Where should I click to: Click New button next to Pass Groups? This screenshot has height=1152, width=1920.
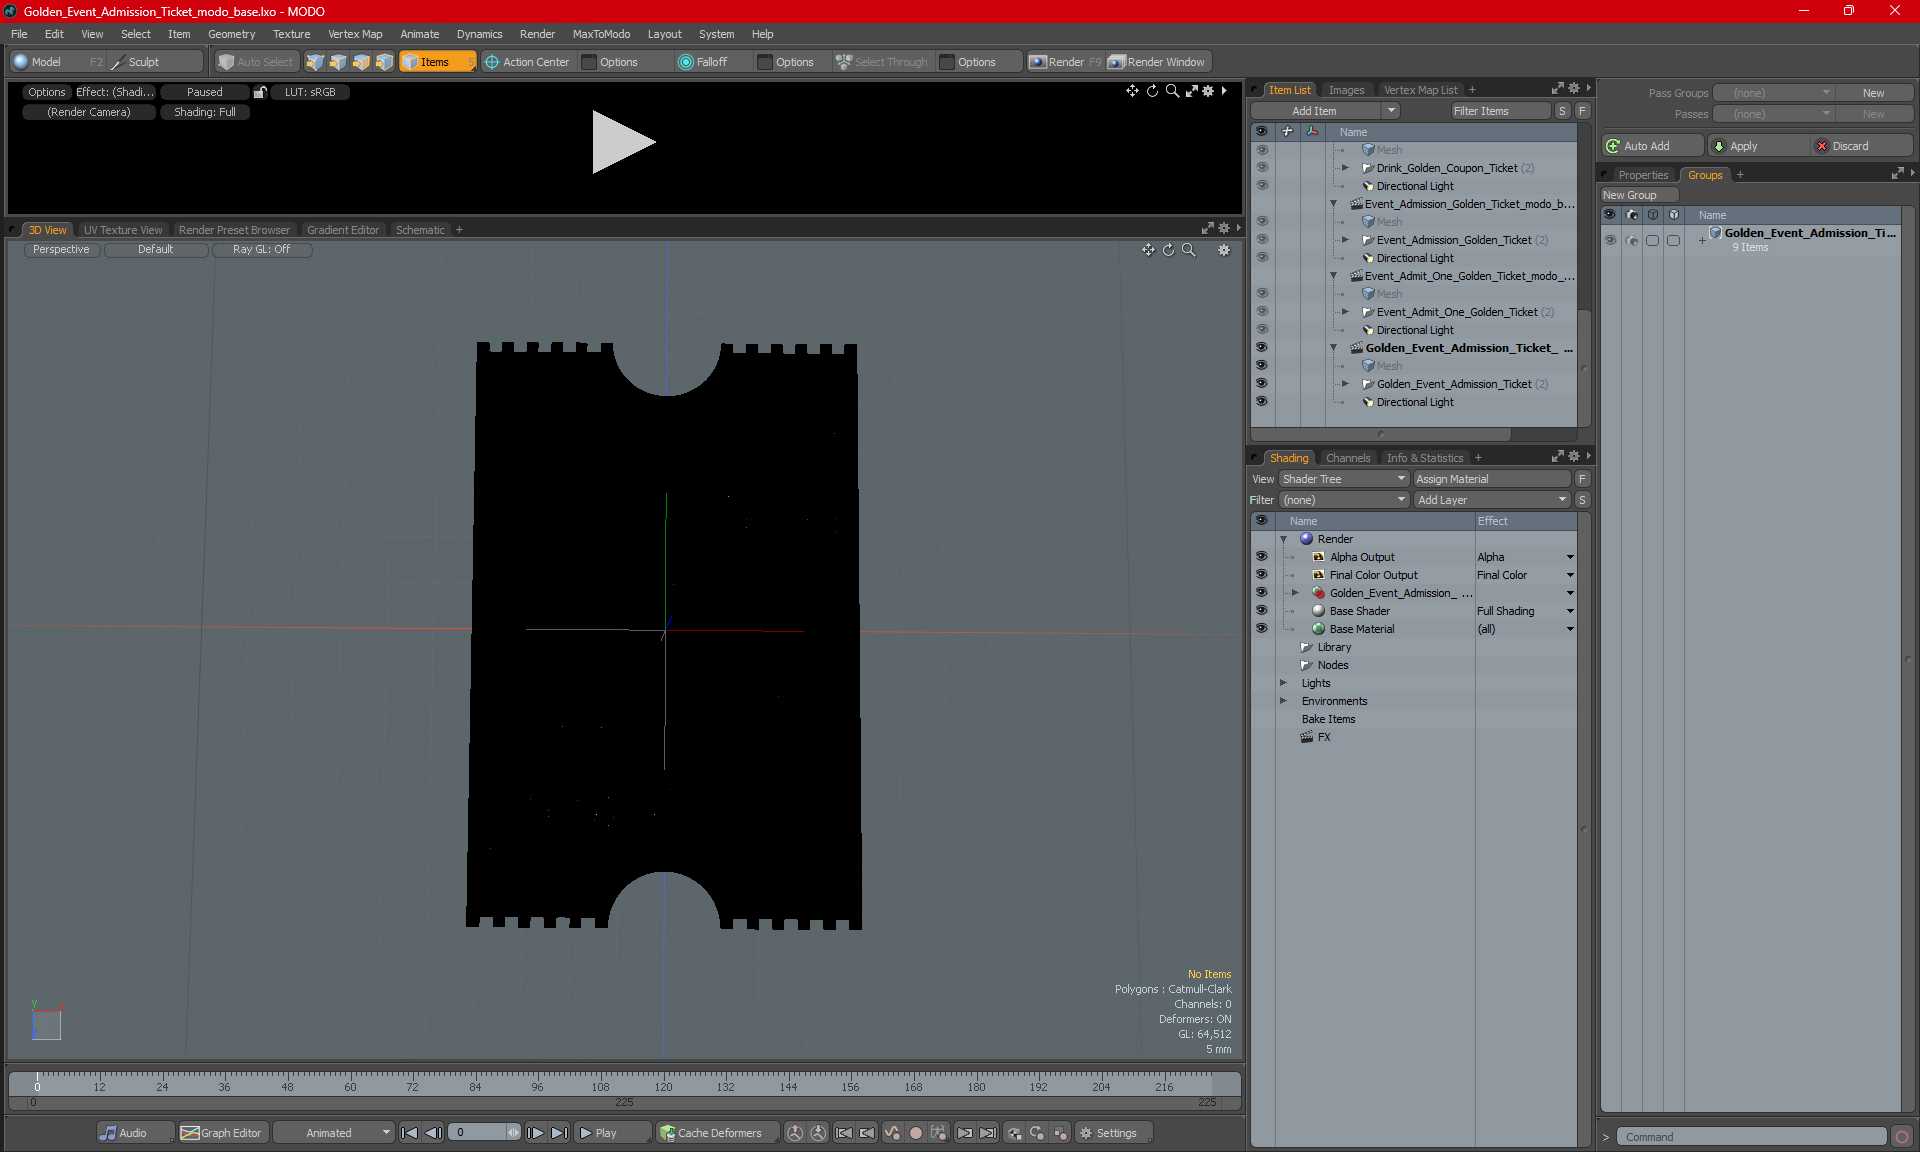pos(1873,93)
